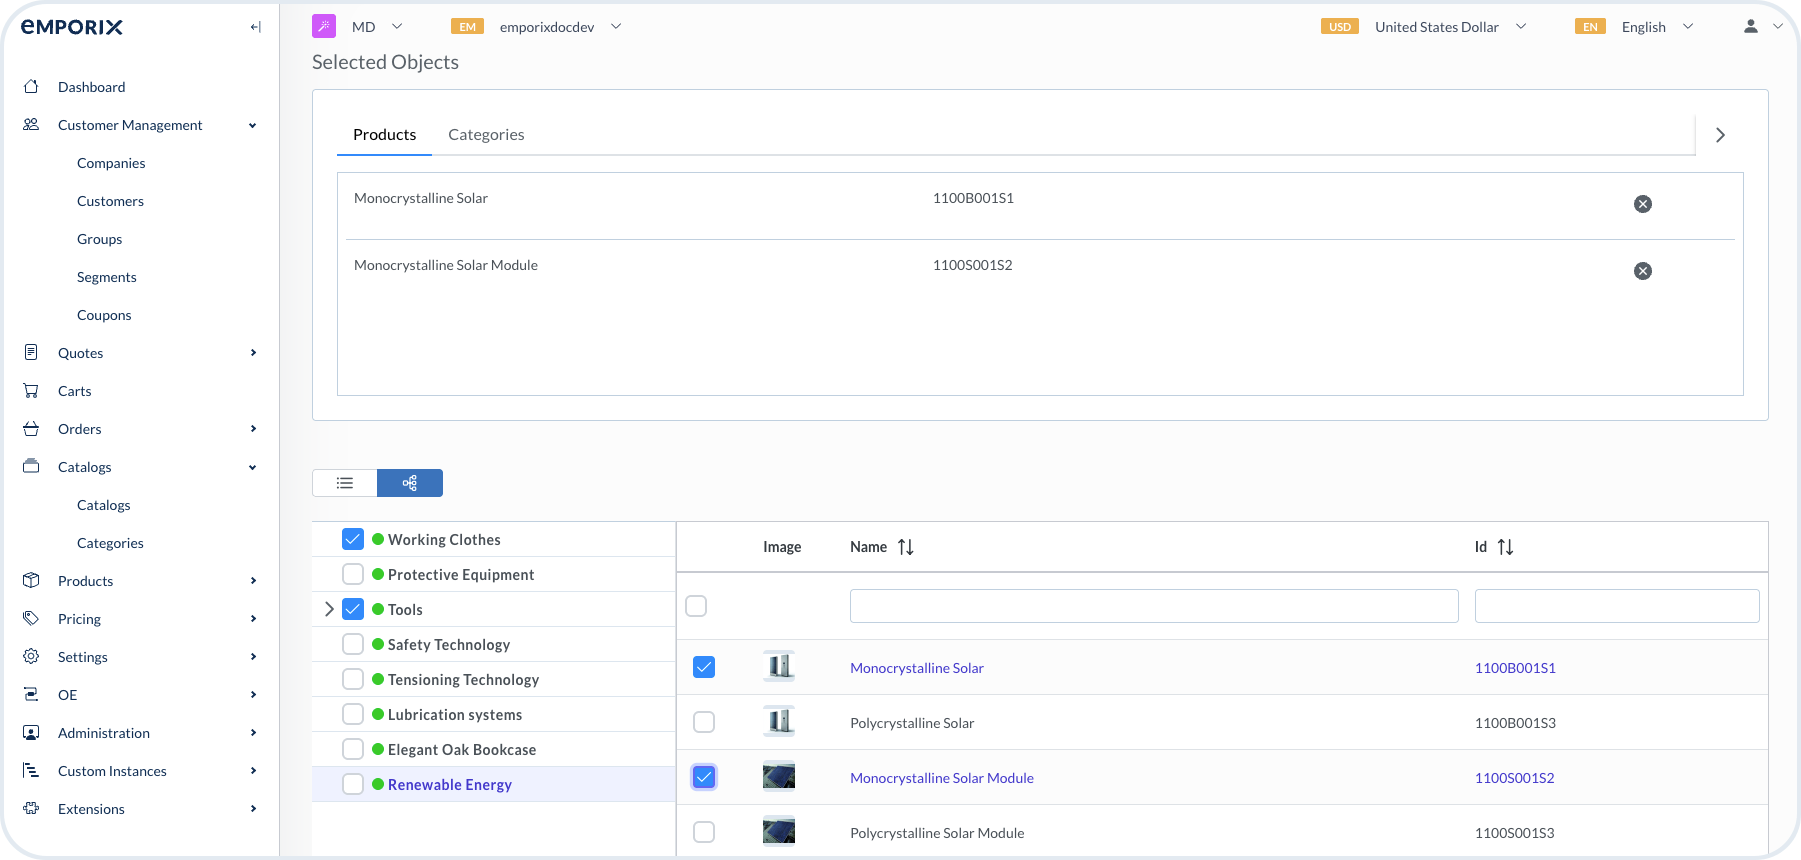Switch to the Categories tab
The width and height of the screenshot is (1801, 860).
[x=486, y=135]
